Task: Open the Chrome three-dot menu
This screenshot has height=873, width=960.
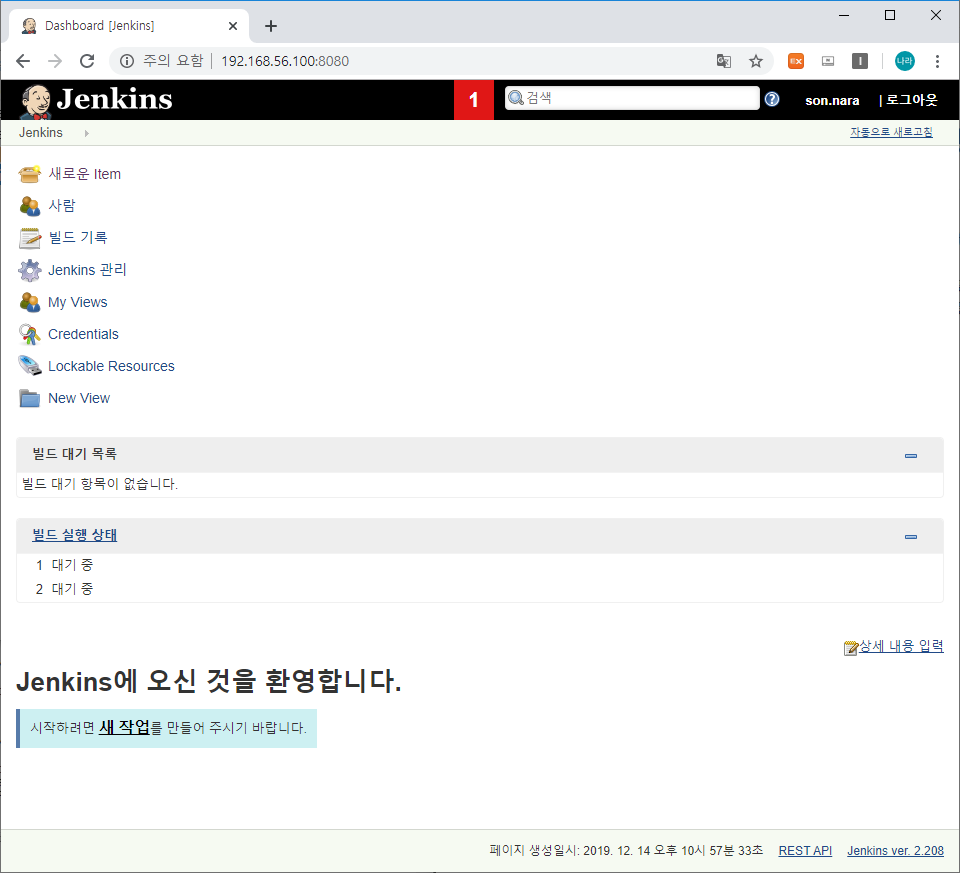Action: (937, 61)
